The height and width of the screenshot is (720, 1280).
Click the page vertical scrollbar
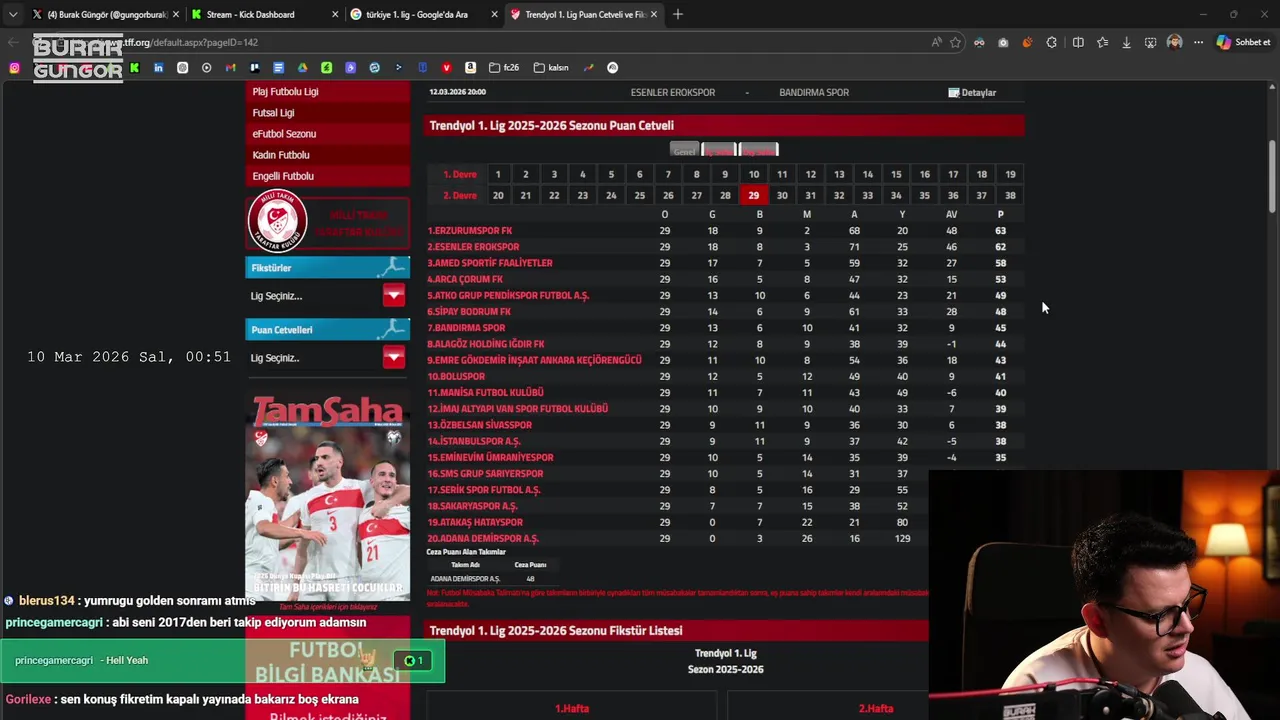(x=1273, y=175)
